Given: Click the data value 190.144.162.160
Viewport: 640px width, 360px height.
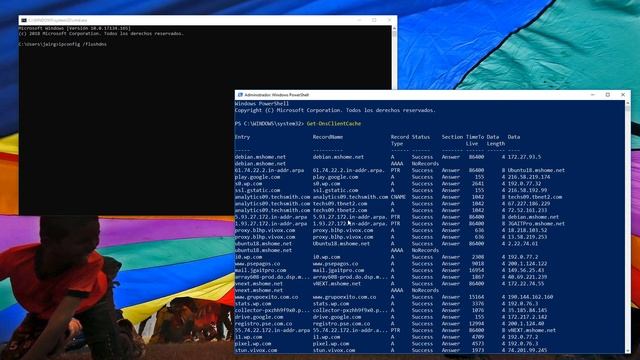Looking at the screenshot, I should tap(531, 297).
